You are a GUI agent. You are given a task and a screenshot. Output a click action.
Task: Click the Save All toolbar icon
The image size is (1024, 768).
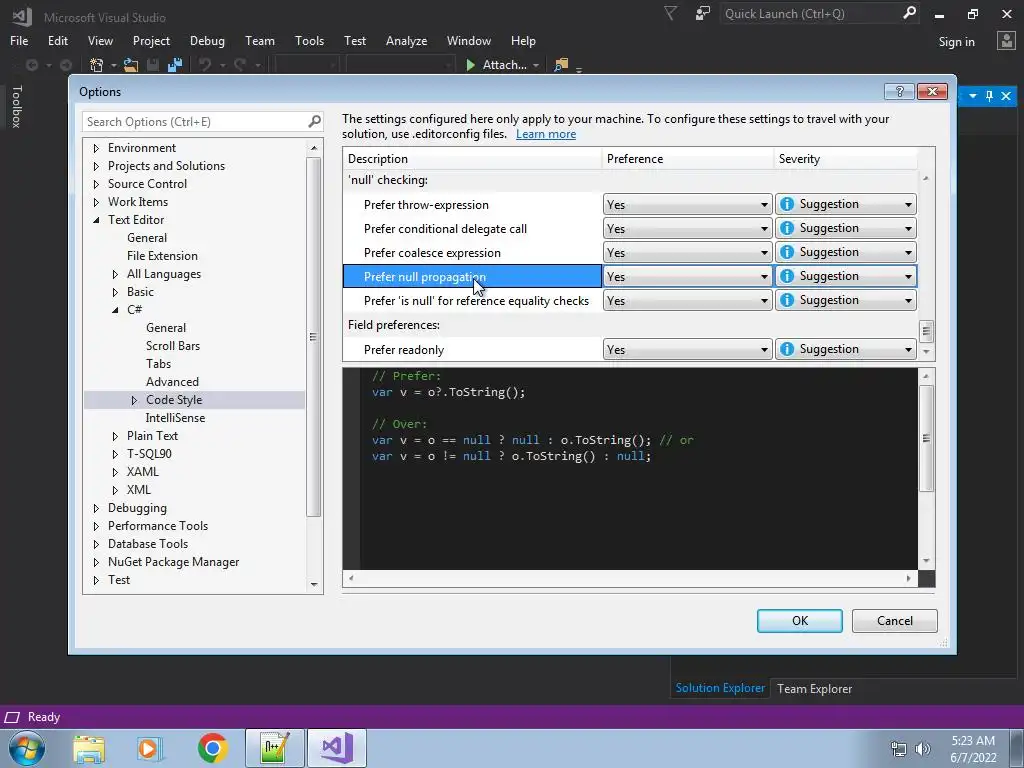pyautogui.click(x=174, y=65)
